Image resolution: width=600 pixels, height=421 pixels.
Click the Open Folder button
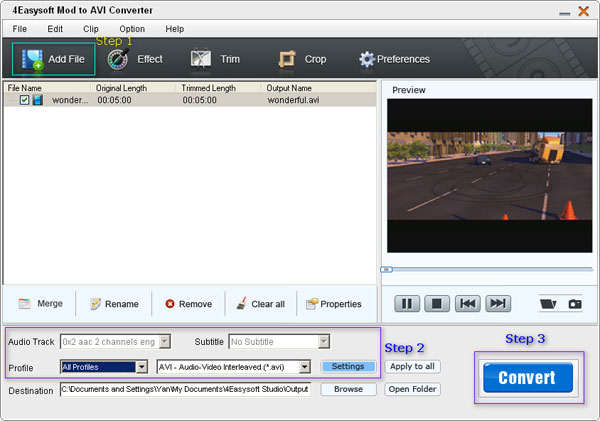[412, 389]
